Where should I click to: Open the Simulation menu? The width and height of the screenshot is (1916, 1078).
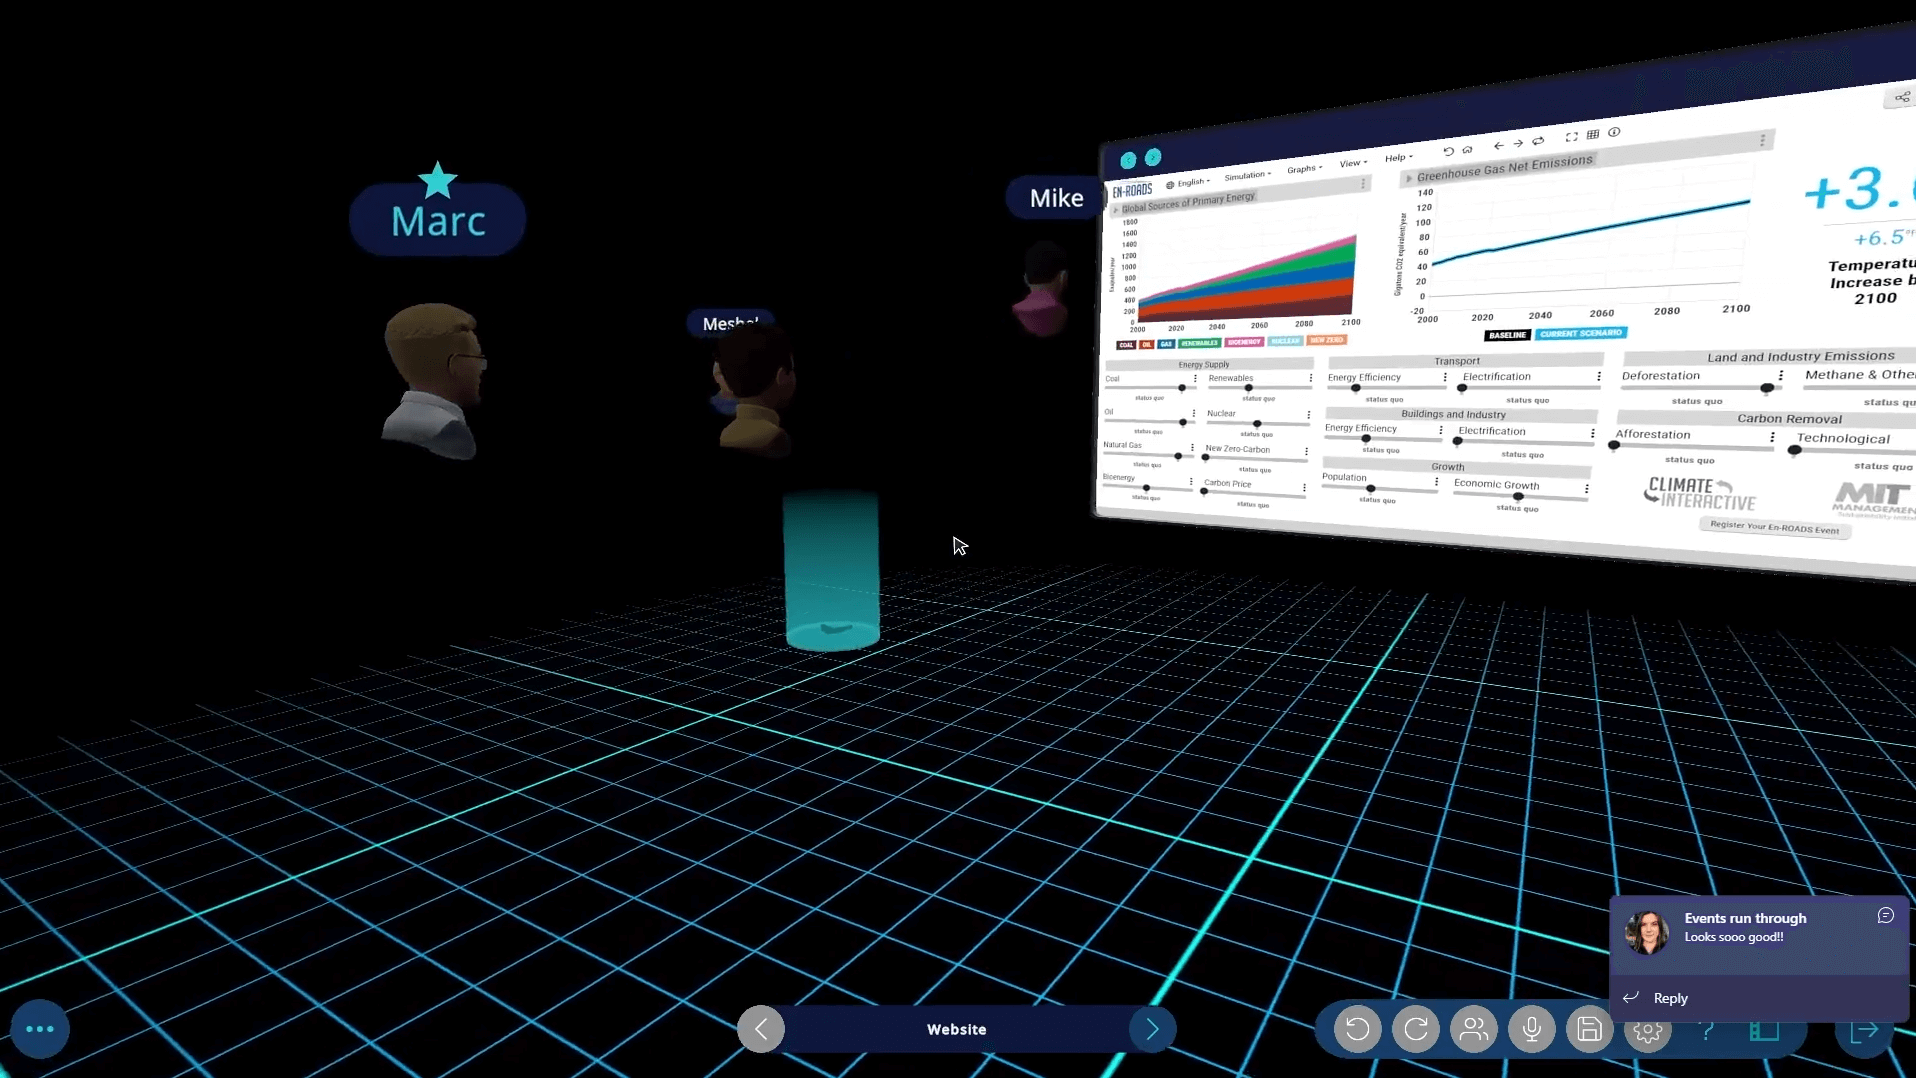[x=1248, y=174]
